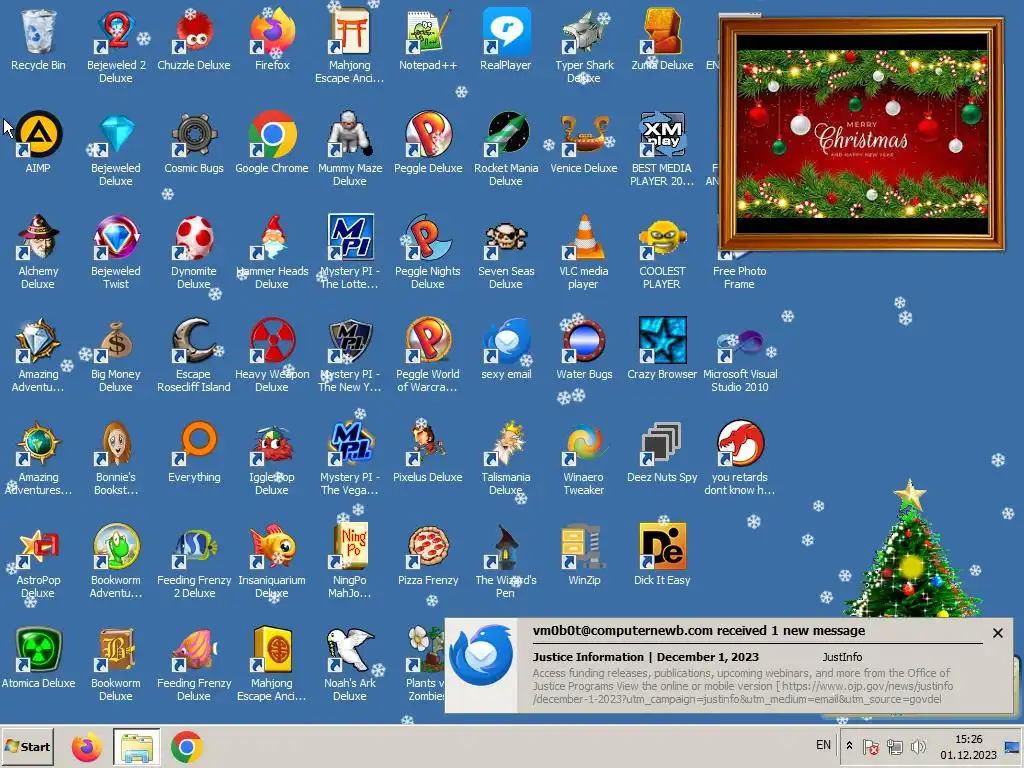The width and height of the screenshot is (1024, 768).
Task: Select the Cosmic Bugs icon
Action: (x=194, y=142)
